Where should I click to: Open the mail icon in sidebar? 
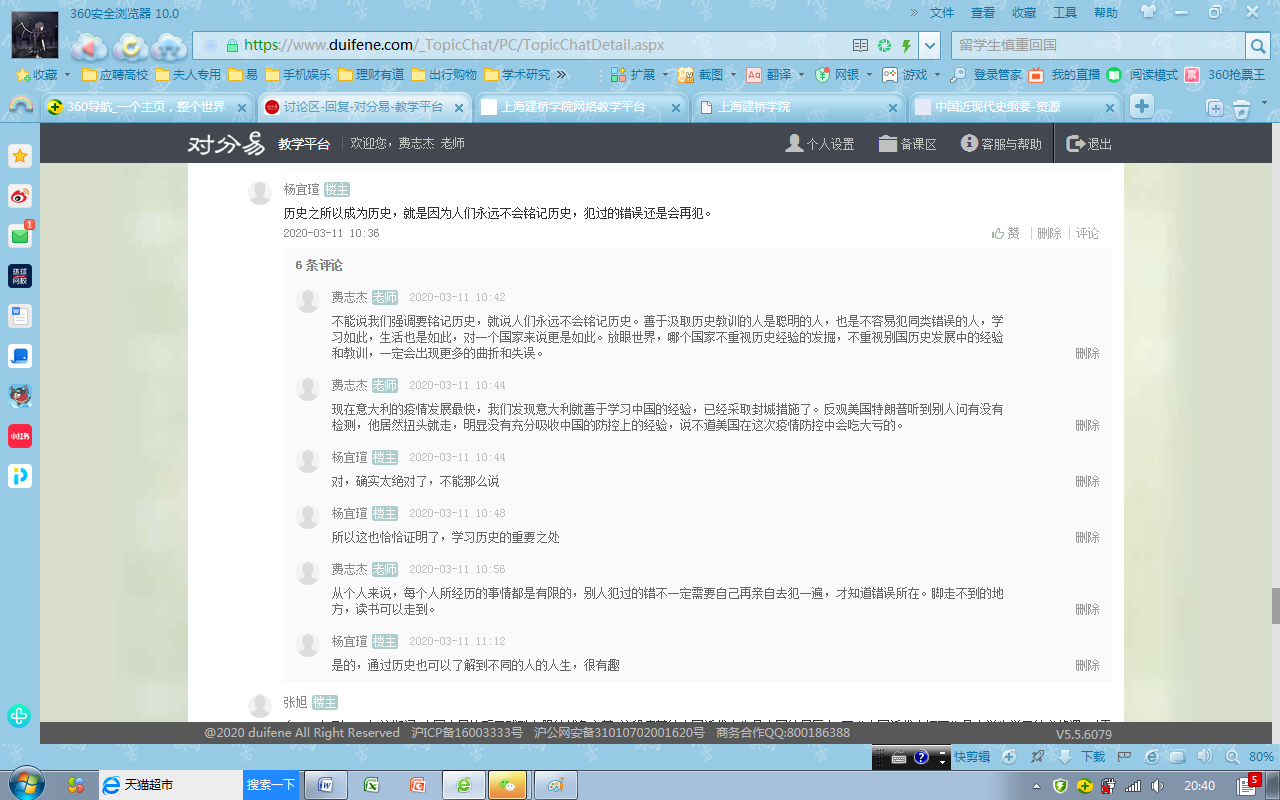[20, 236]
